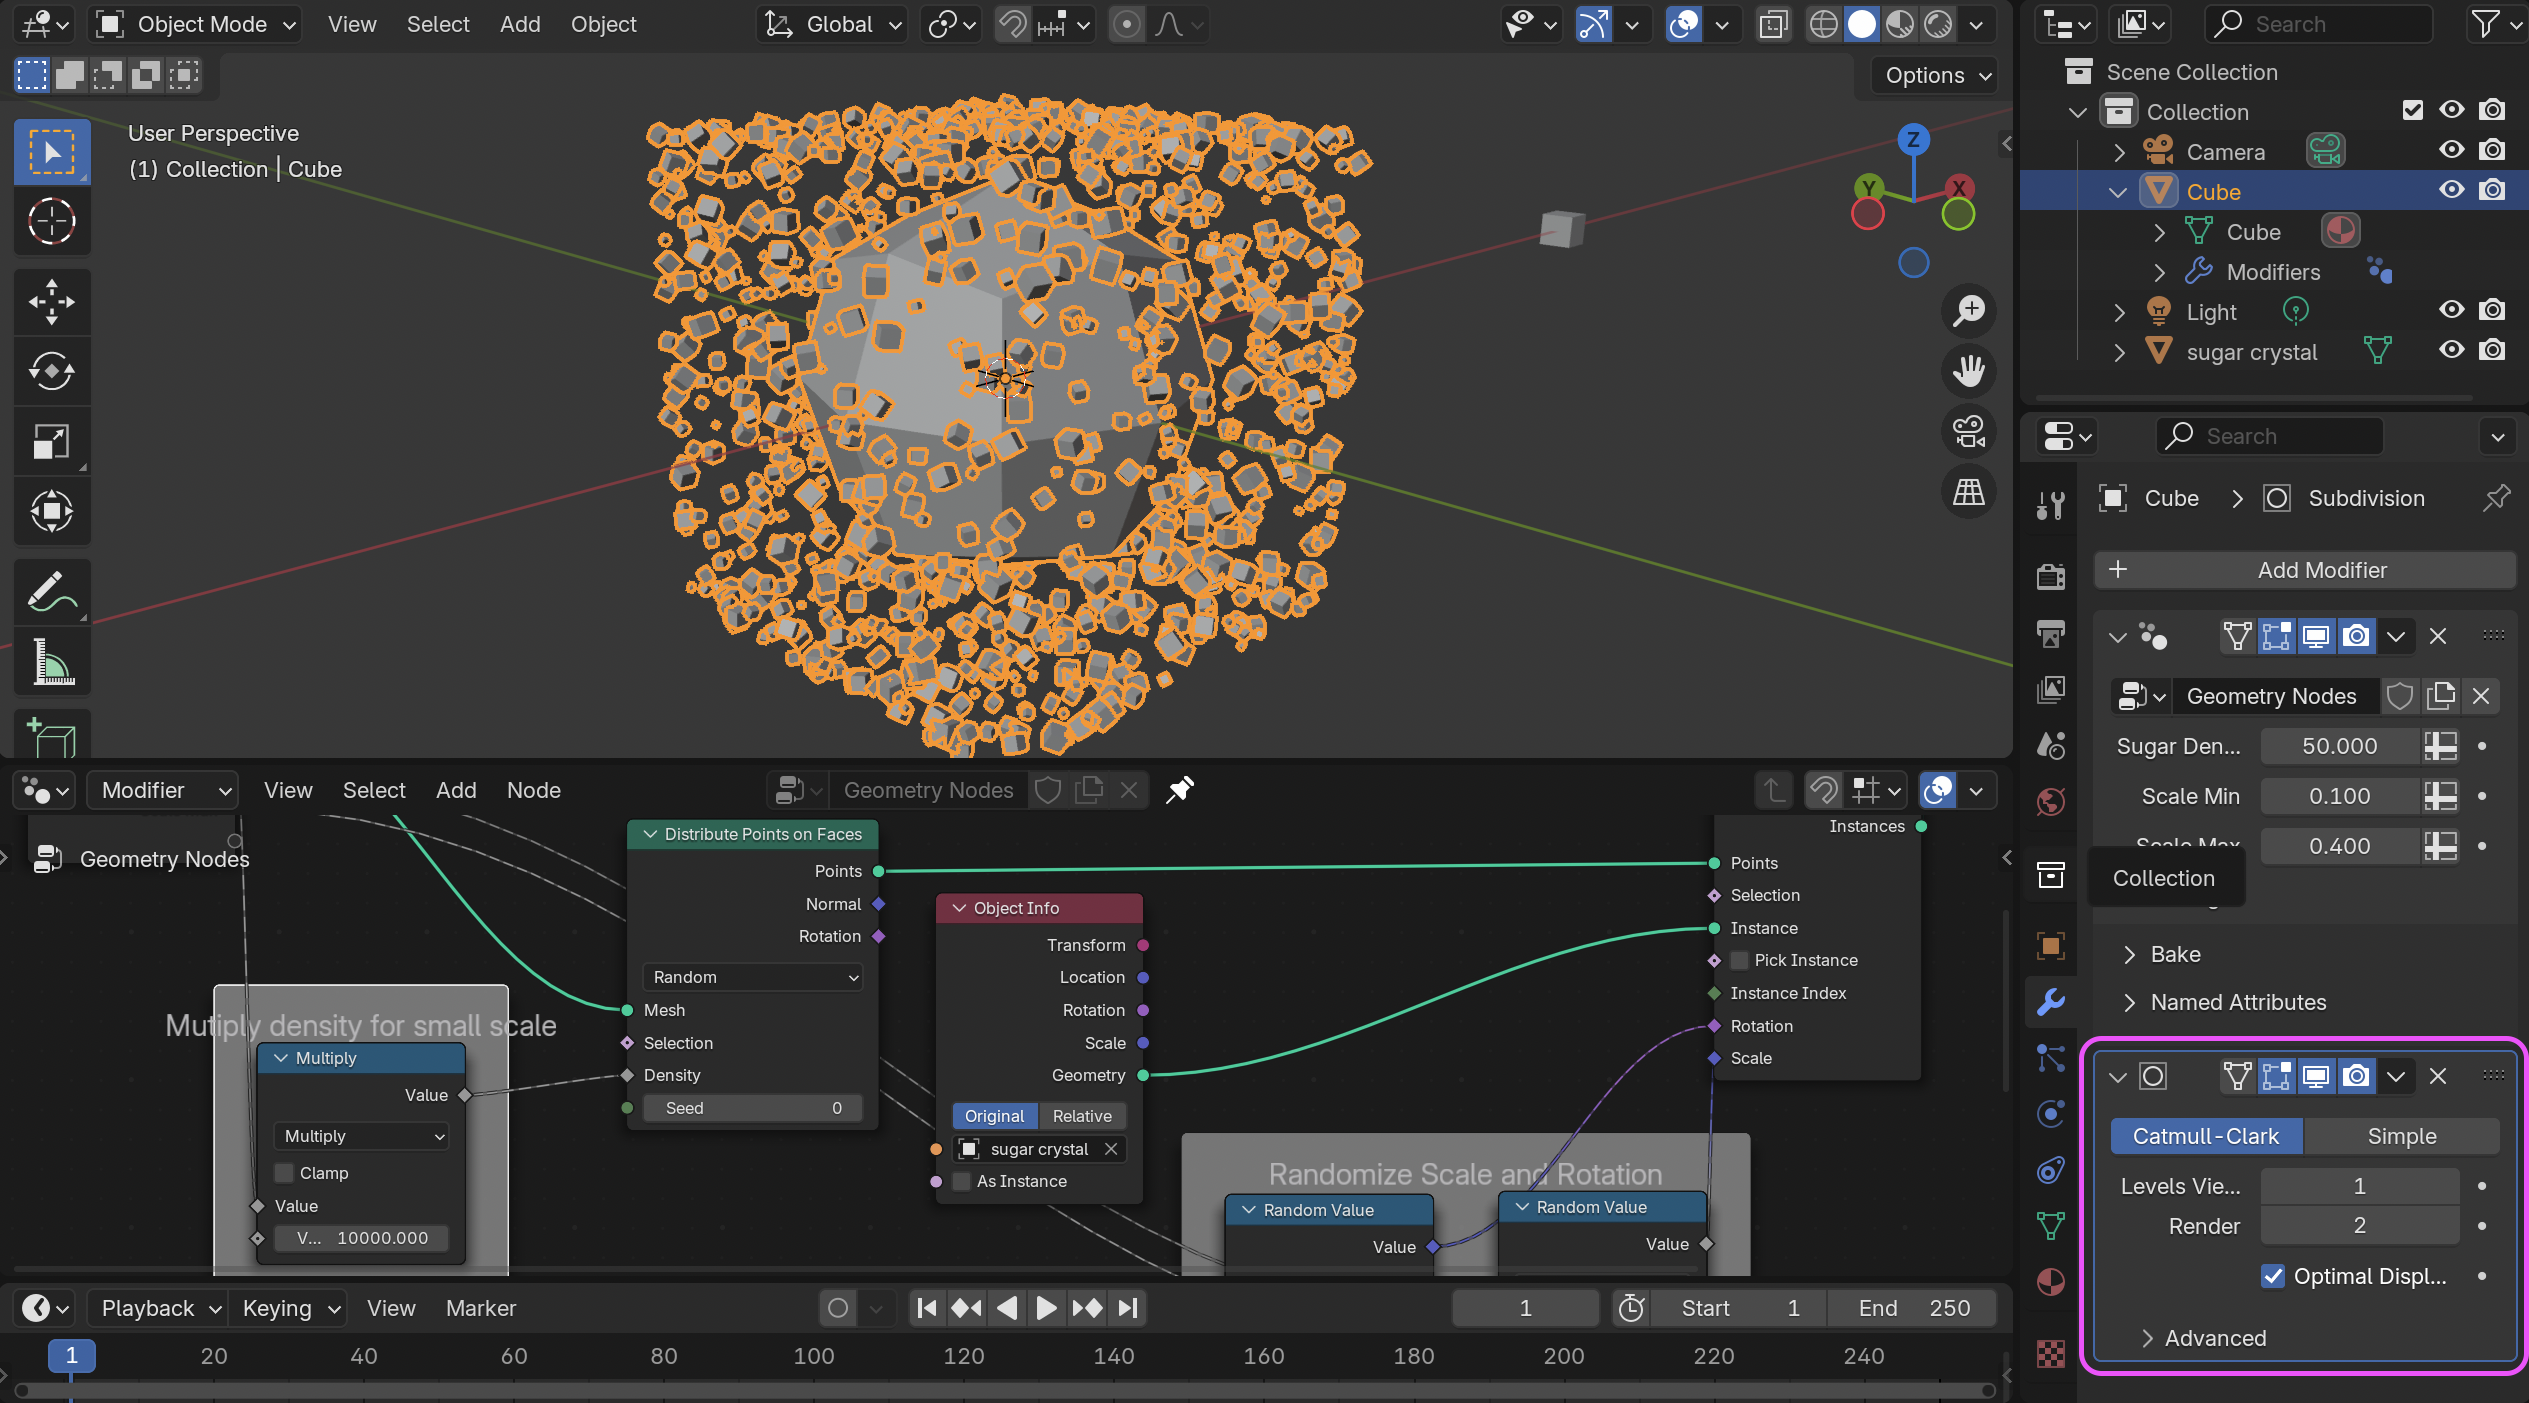
Task: Toggle camera view in viewport
Action: click(x=1968, y=432)
